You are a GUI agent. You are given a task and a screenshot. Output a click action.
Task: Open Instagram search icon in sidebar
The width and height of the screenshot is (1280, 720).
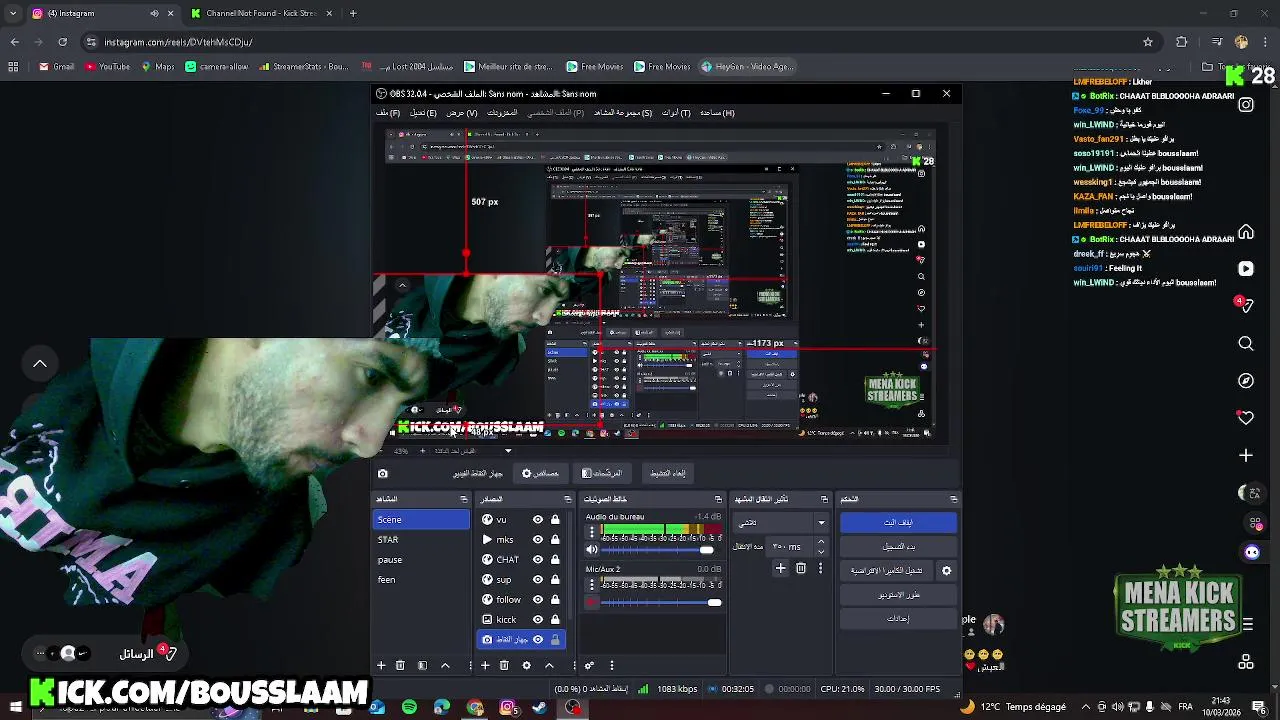tap(1246, 344)
